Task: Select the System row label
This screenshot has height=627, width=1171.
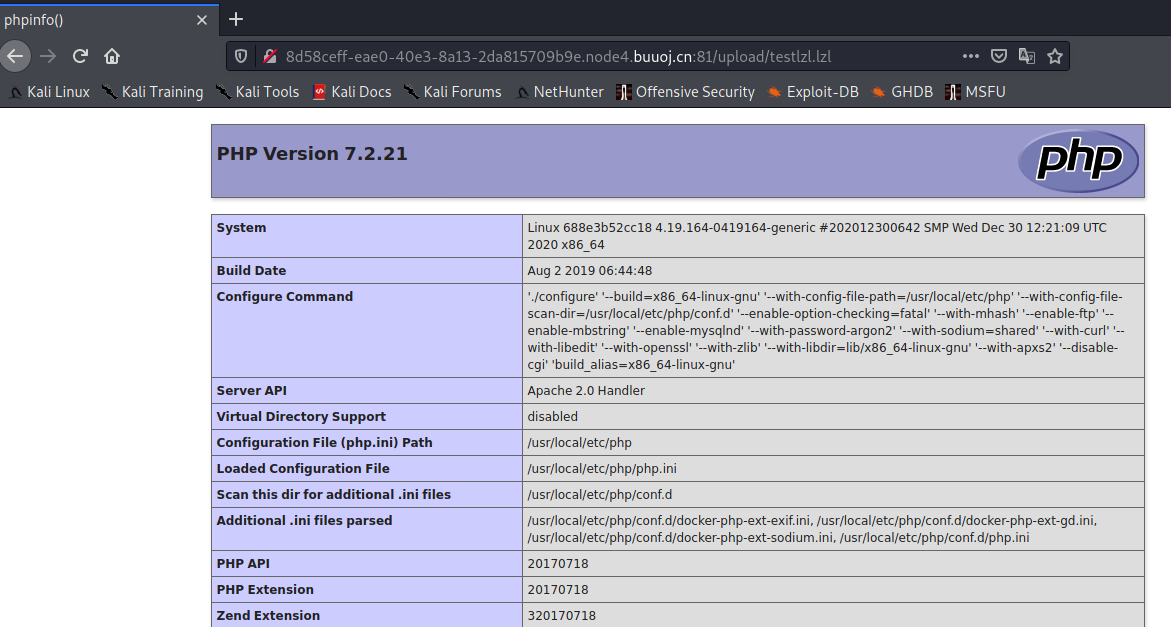Action: coord(241,228)
